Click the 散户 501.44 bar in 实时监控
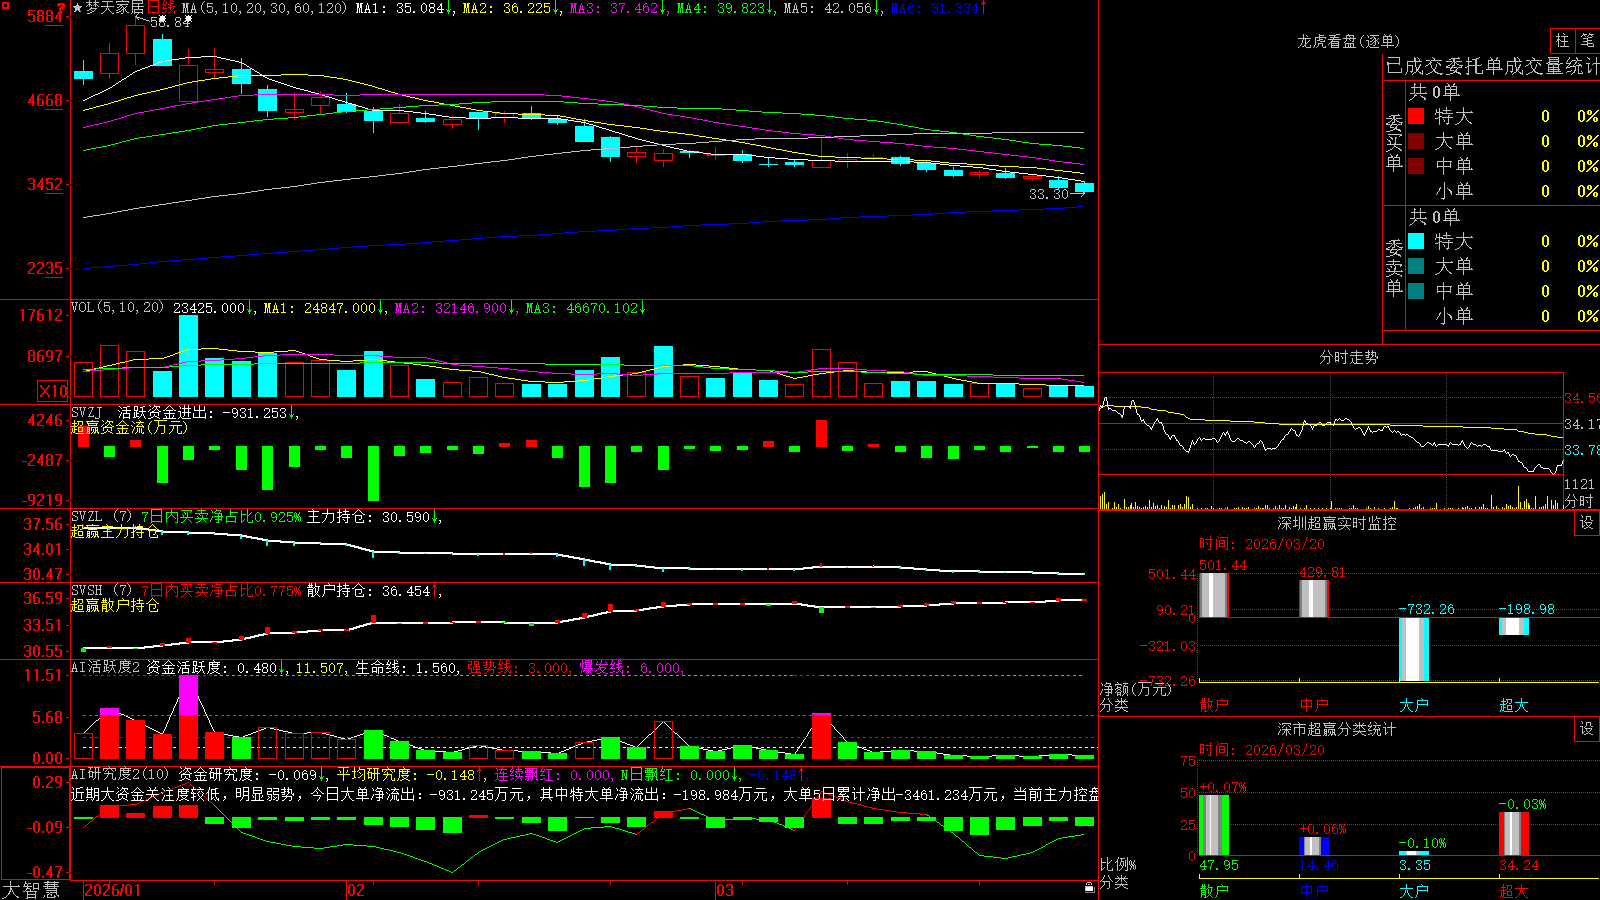This screenshot has height=900, width=1600. point(1213,594)
